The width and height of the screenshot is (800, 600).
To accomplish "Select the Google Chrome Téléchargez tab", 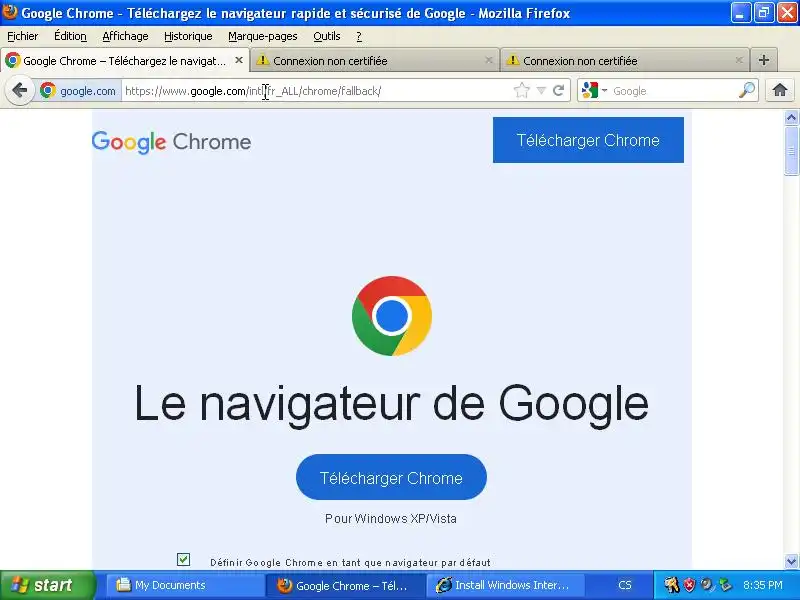I will pyautogui.click(x=125, y=60).
